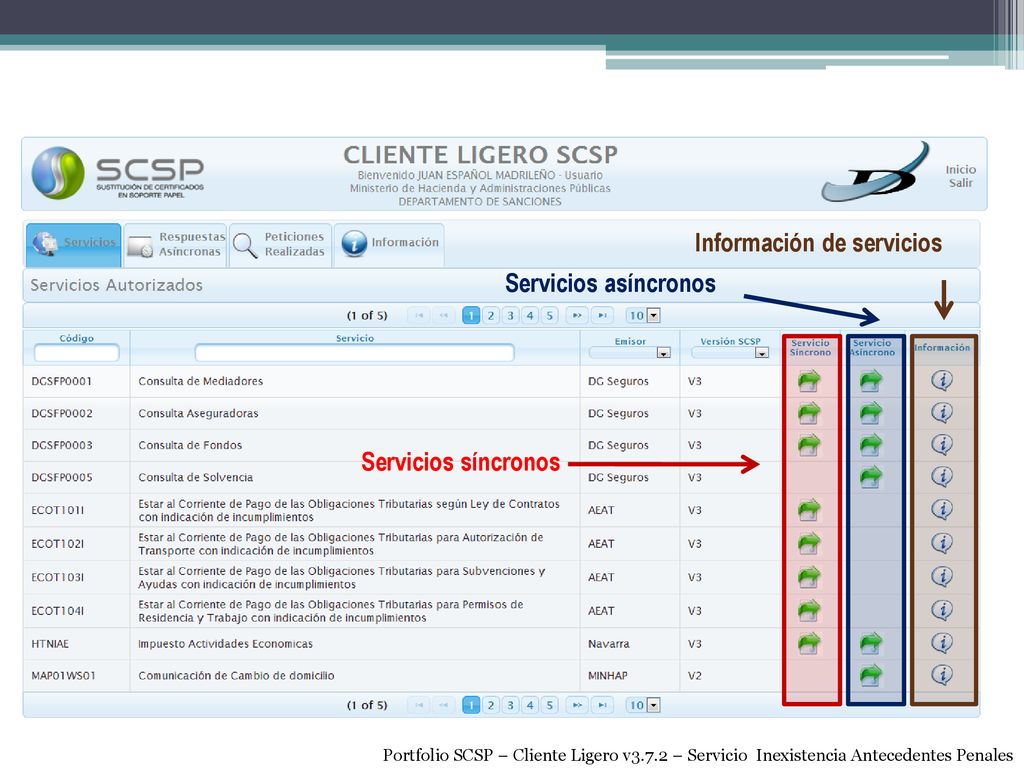Launch asynchronous service for DCSFP0001 Consulta de Mediadores
The height and width of the screenshot is (768, 1024).
coord(871,381)
